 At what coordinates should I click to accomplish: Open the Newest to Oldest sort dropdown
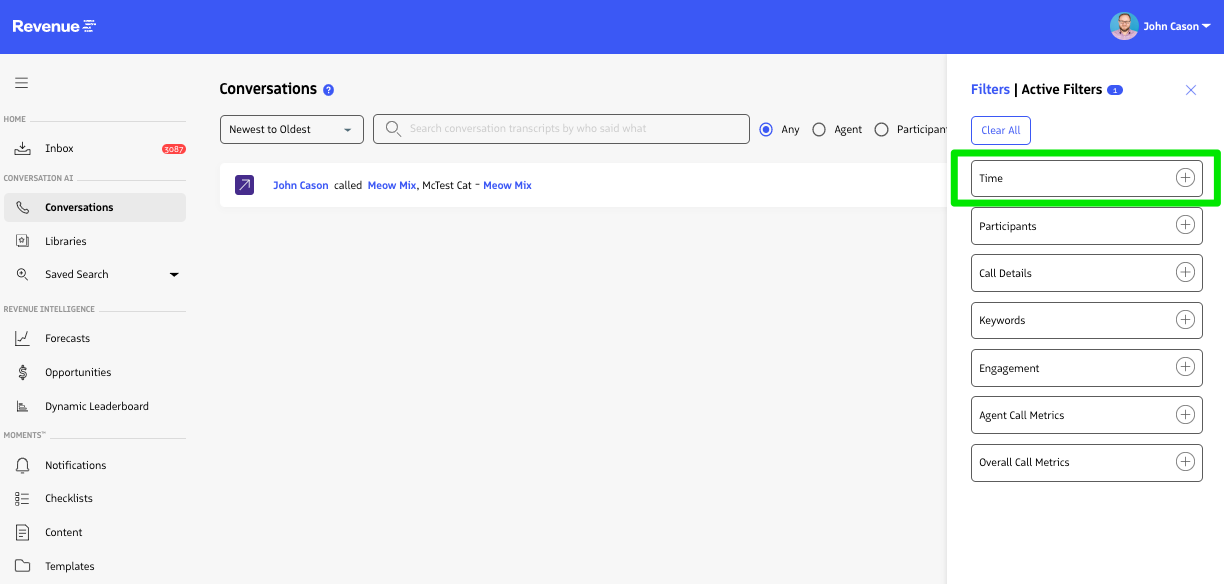(292, 129)
